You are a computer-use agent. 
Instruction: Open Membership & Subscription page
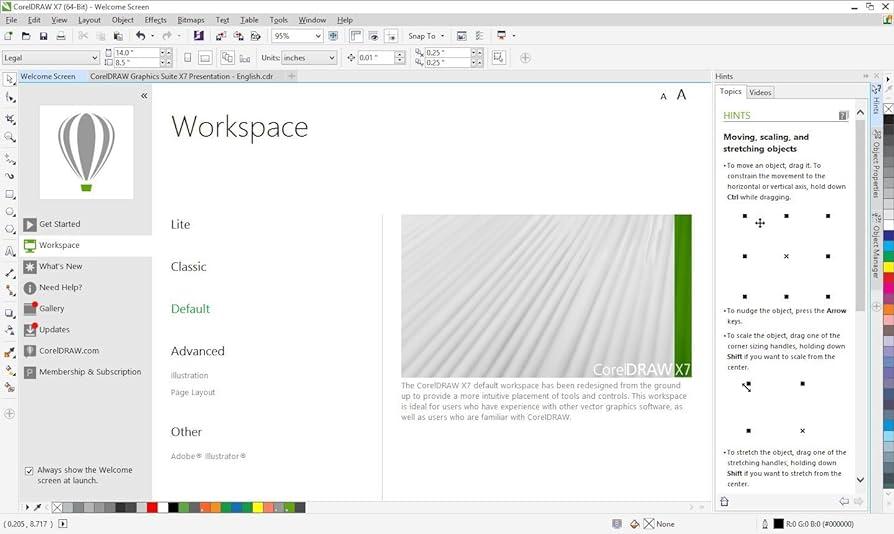pyautogui.click(x=86, y=372)
